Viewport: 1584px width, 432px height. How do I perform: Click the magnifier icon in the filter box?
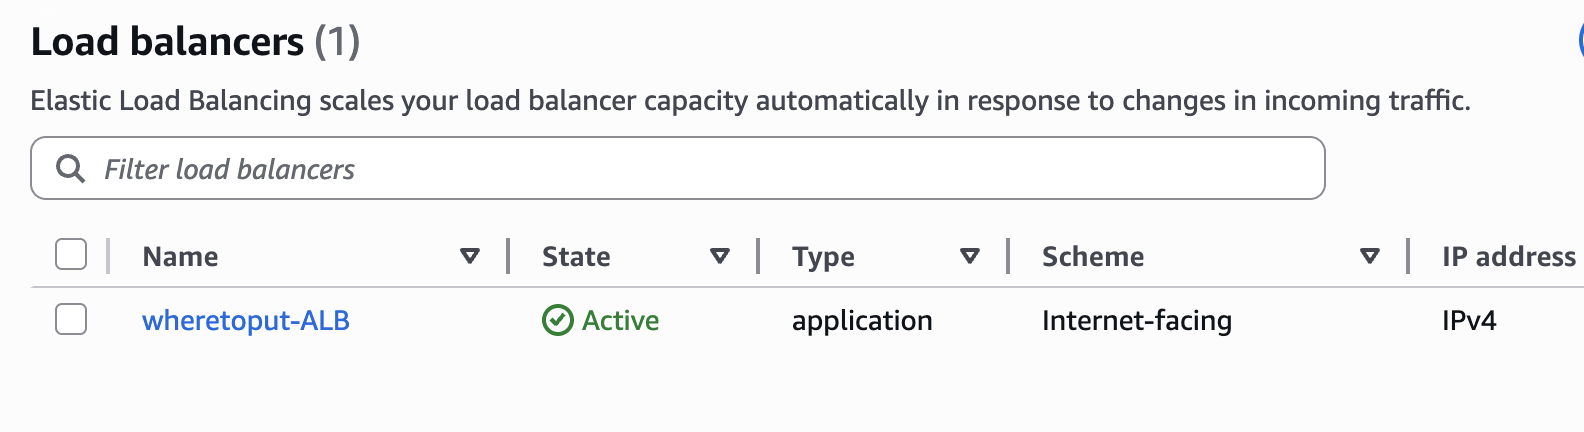tap(70, 169)
